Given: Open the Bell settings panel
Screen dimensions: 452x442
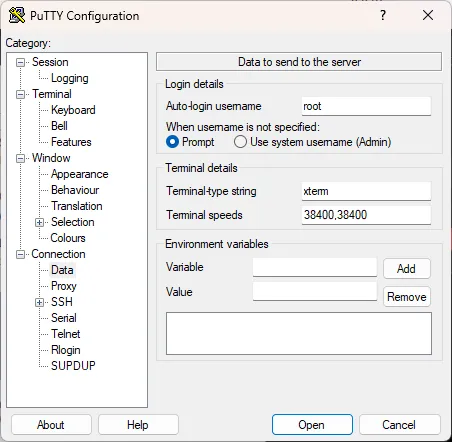Looking at the screenshot, I should 59,126.
